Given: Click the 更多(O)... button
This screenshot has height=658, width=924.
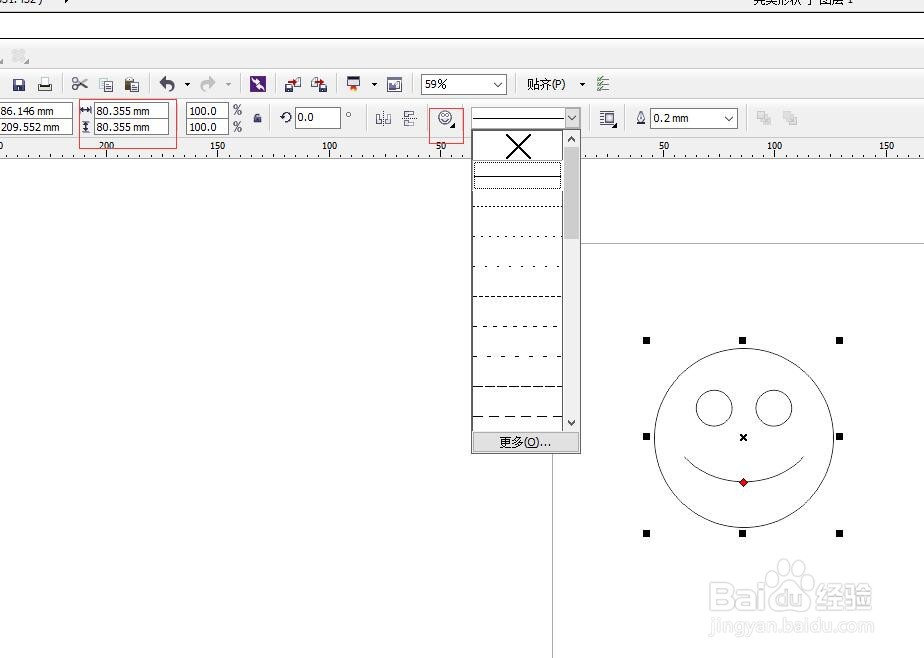Looking at the screenshot, I should click(526, 442).
